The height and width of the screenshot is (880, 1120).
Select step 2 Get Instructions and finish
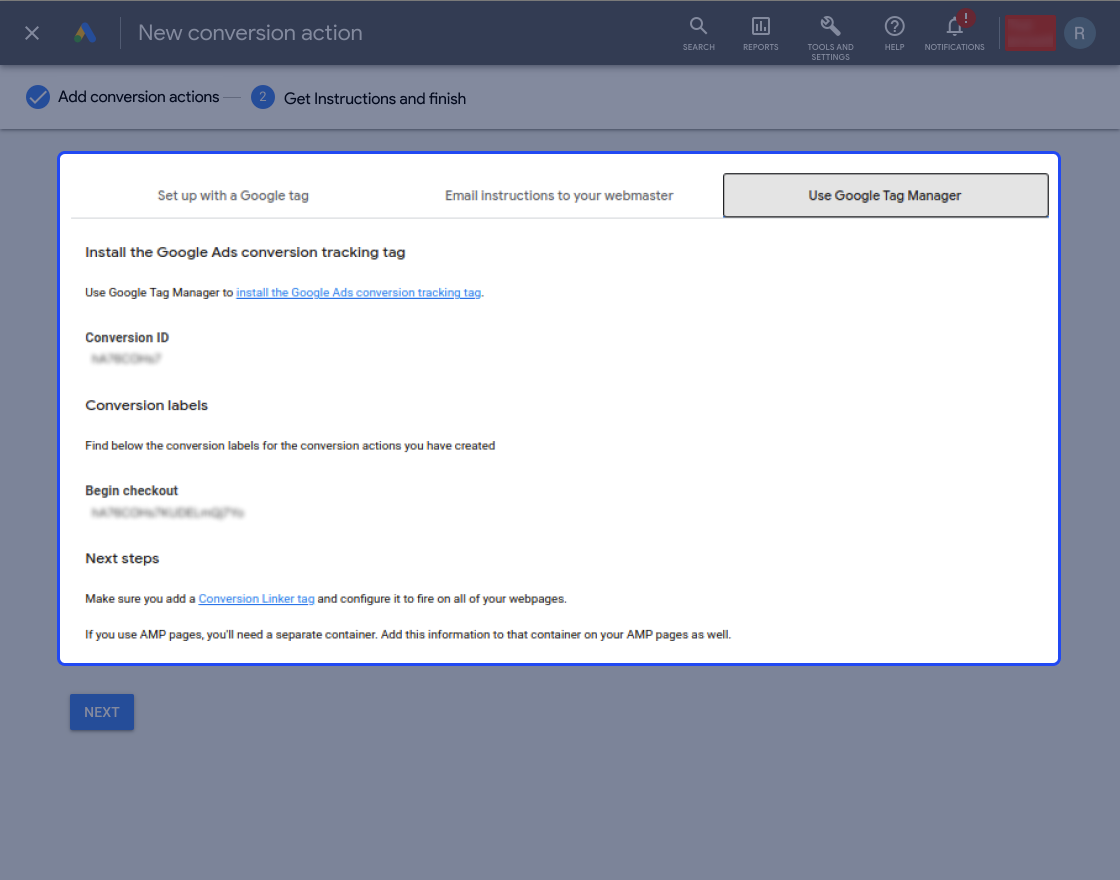(x=359, y=98)
